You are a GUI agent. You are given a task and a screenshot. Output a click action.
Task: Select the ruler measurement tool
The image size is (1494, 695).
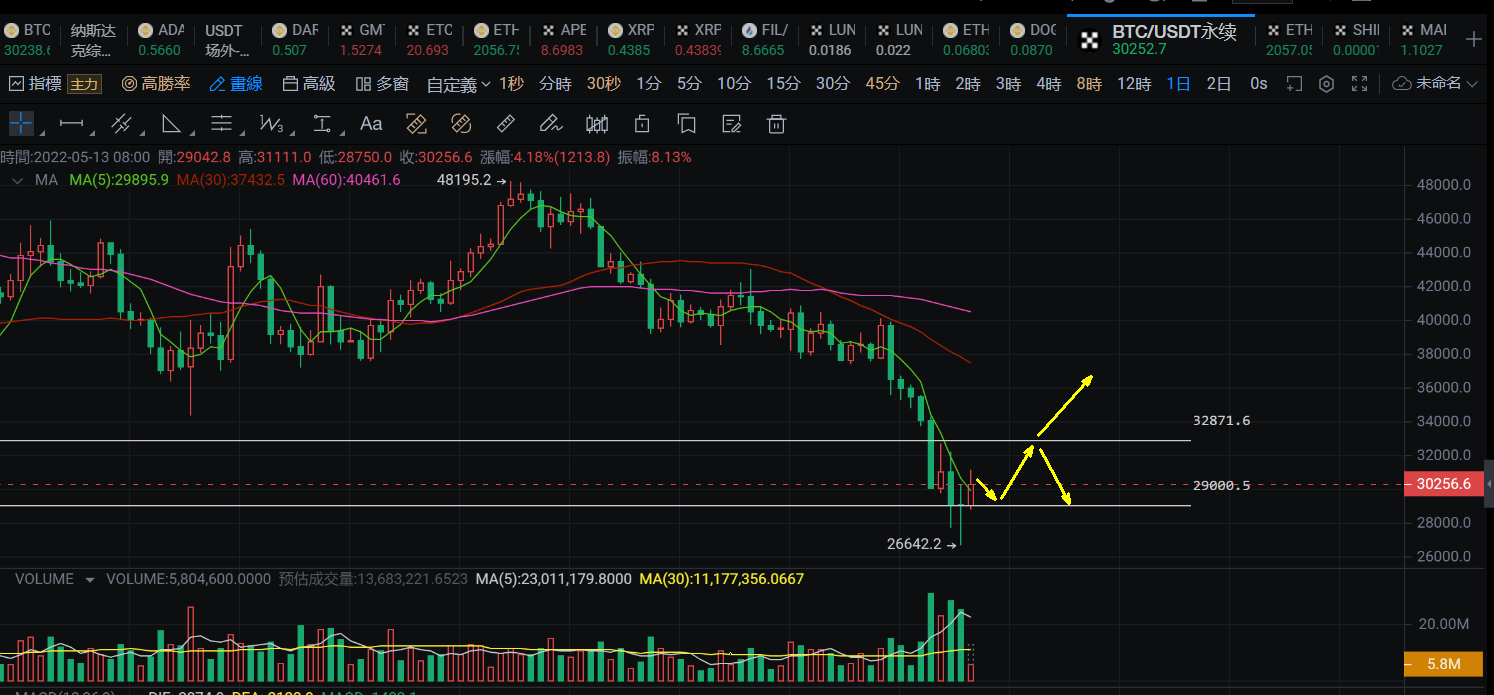tap(506, 124)
